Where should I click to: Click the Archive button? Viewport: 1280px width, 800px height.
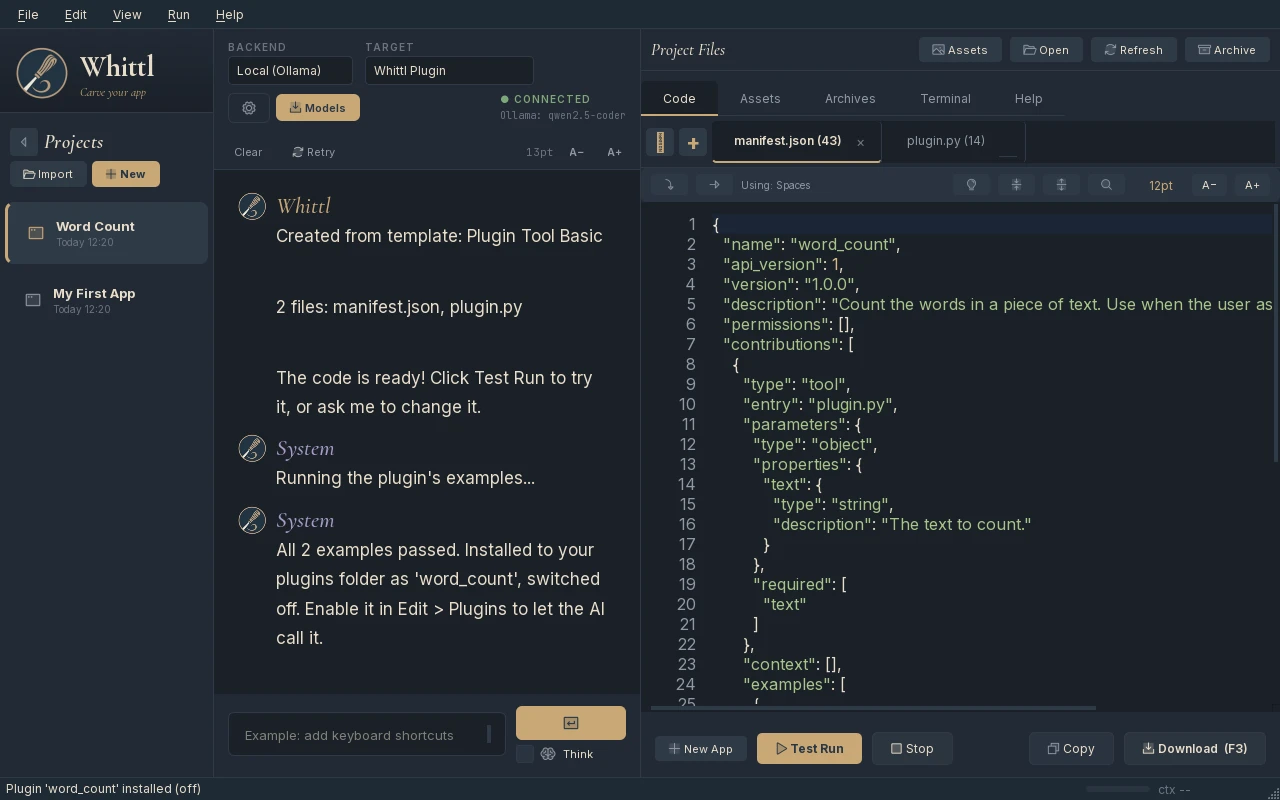(1227, 50)
